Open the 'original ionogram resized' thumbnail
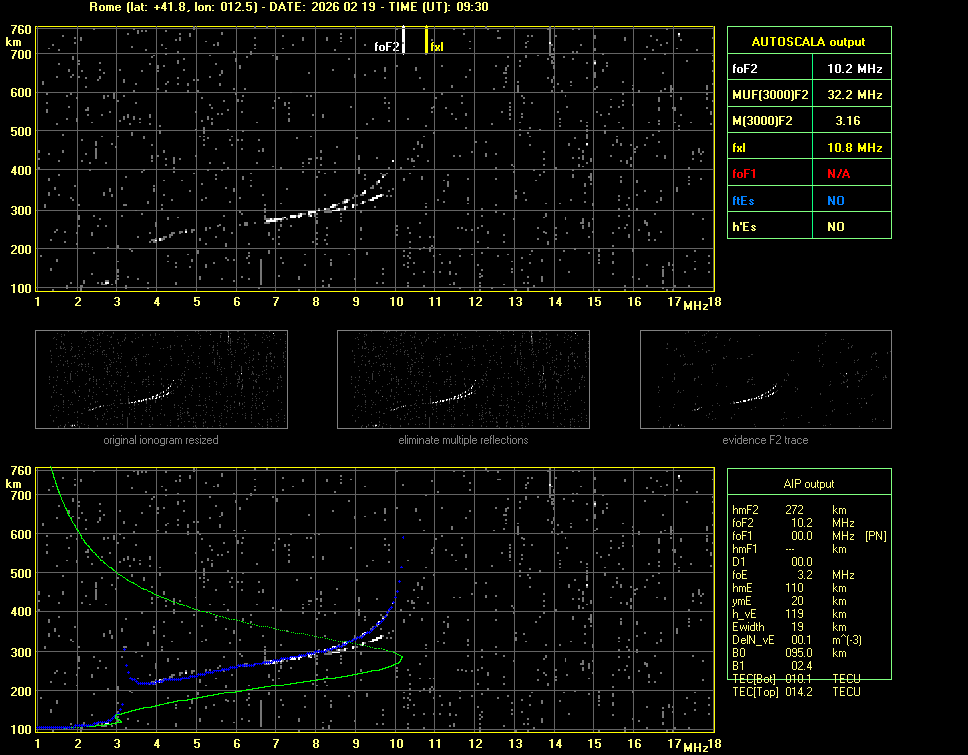The width and height of the screenshot is (968, 755). pyautogui.click(x=161, y=380)
